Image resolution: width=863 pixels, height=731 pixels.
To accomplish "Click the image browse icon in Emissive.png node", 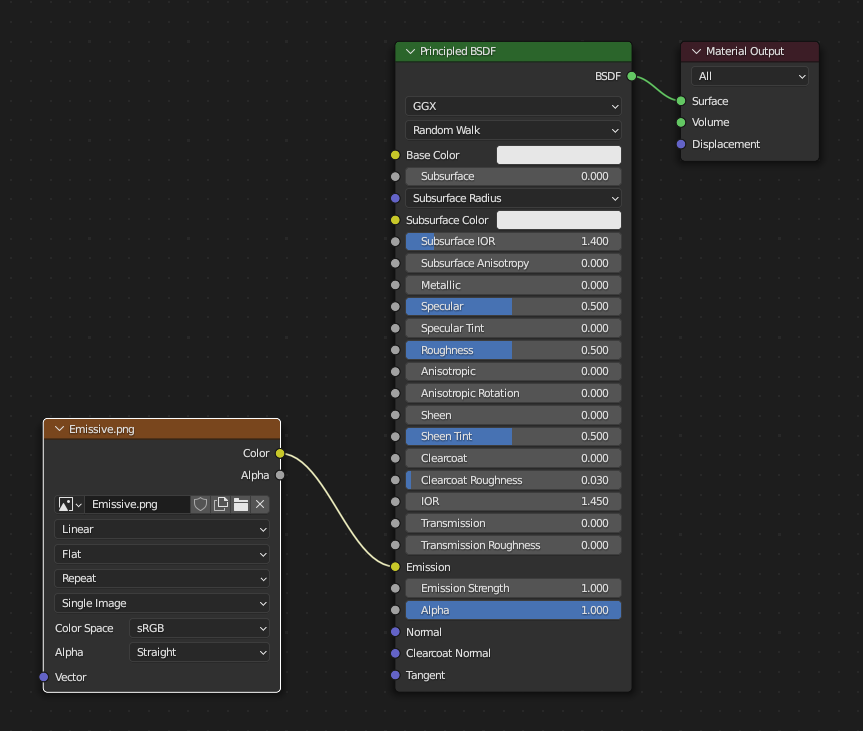I will click(x=70, y=504).
